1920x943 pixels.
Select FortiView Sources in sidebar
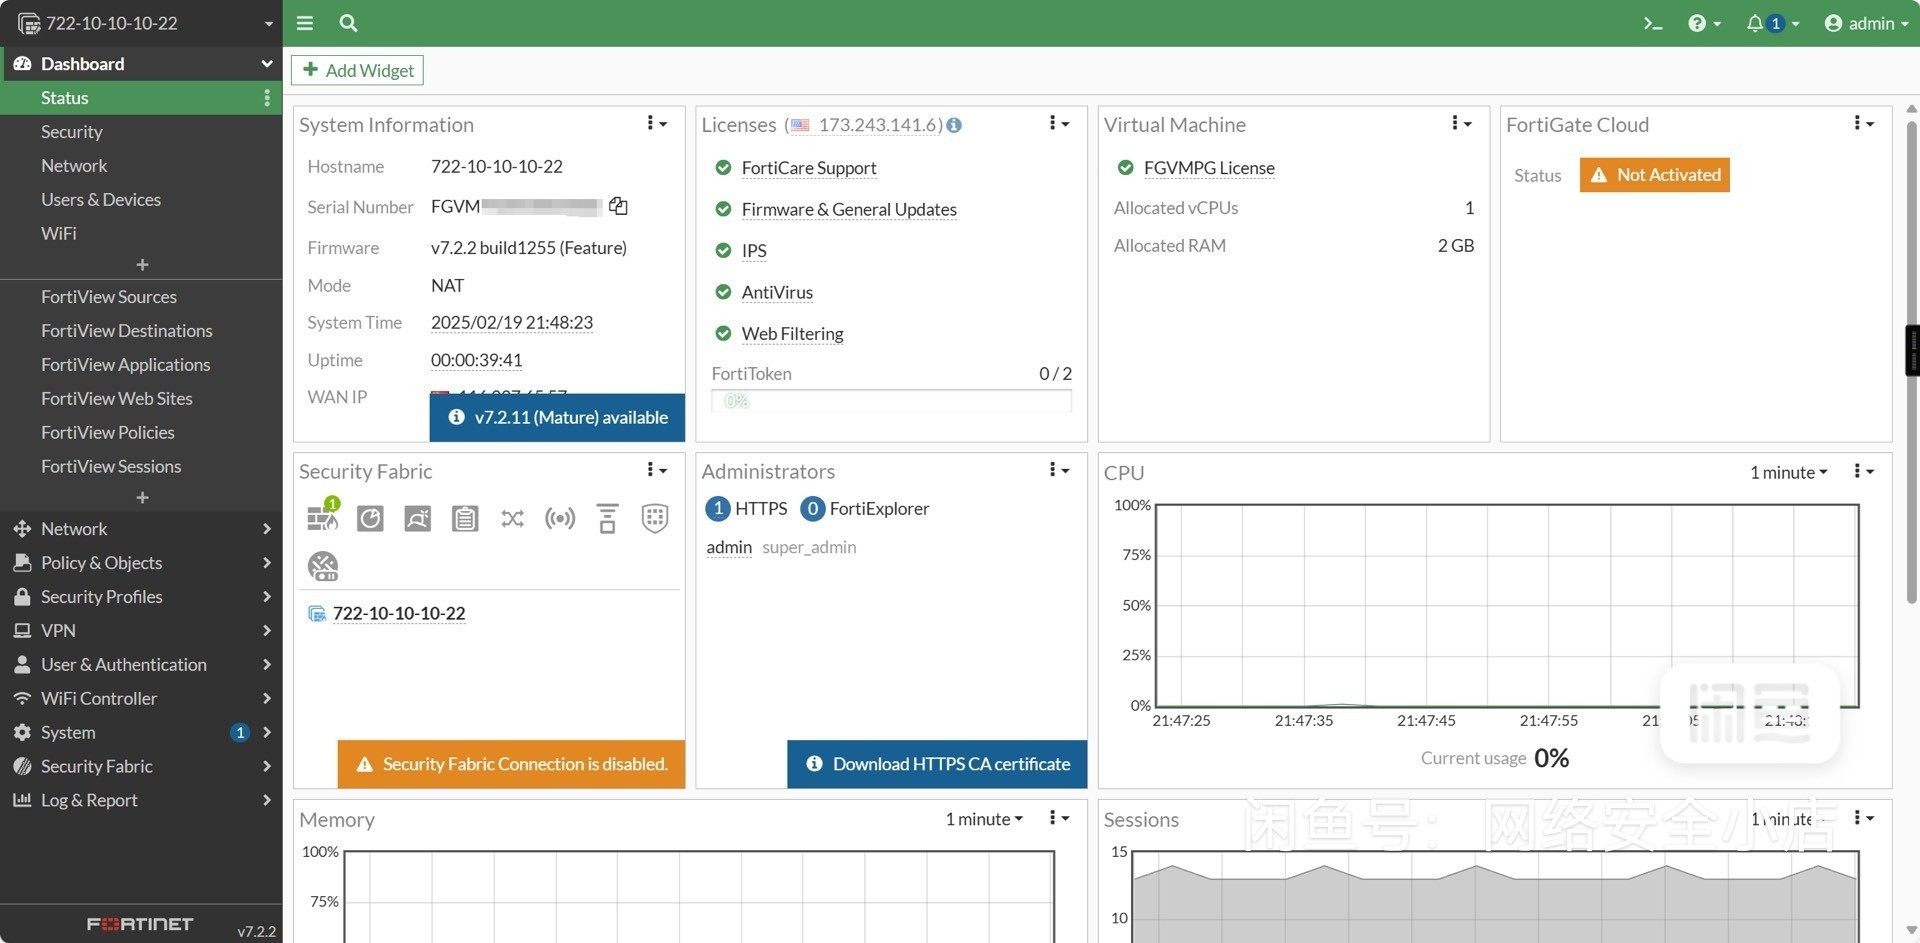pyautogui.click(x=109, y=297)
